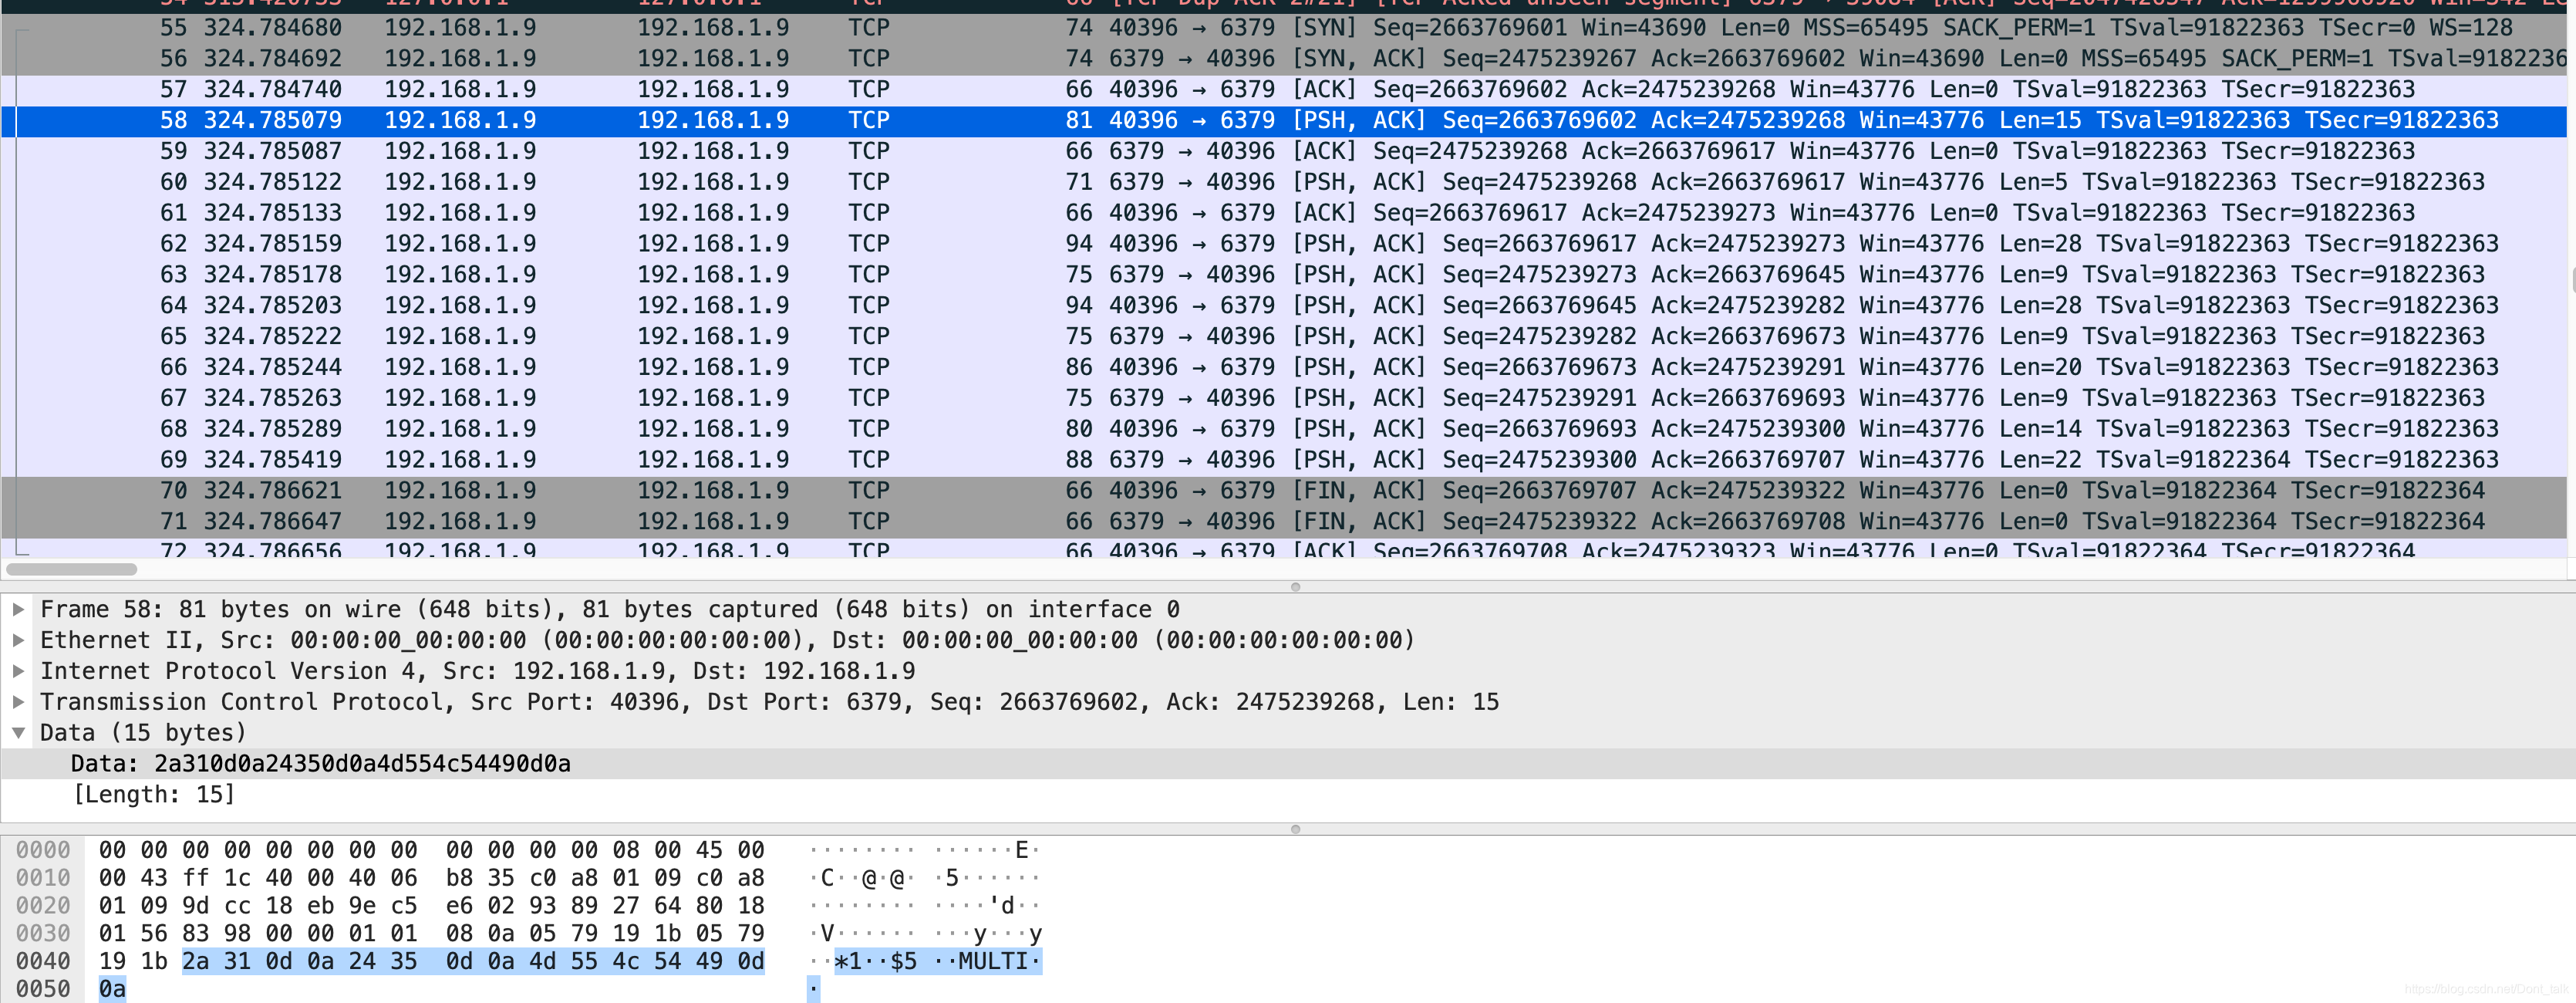Click the horizontal scrollbar under packet list
Image resolution: width=2576 pixels, height=1003 pixels.
71,569
